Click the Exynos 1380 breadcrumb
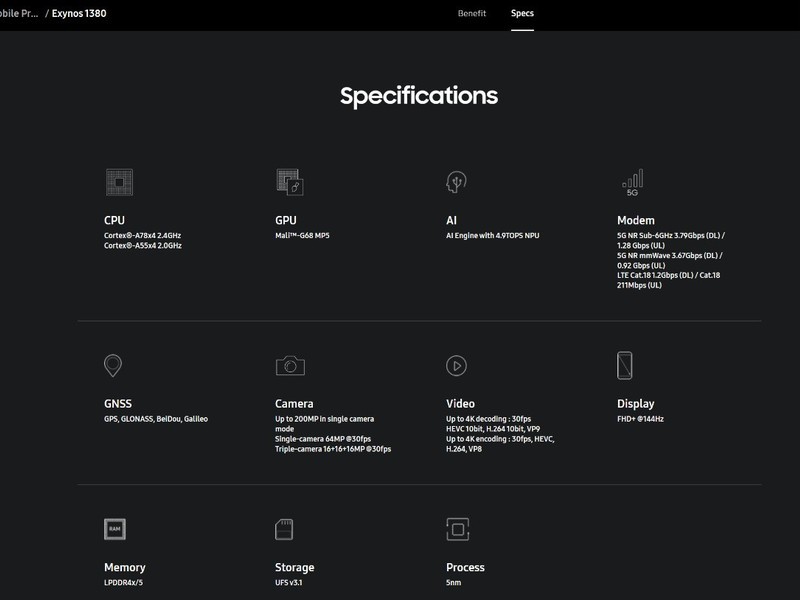This screenshot has height=600, width=800. coord(79,13)
